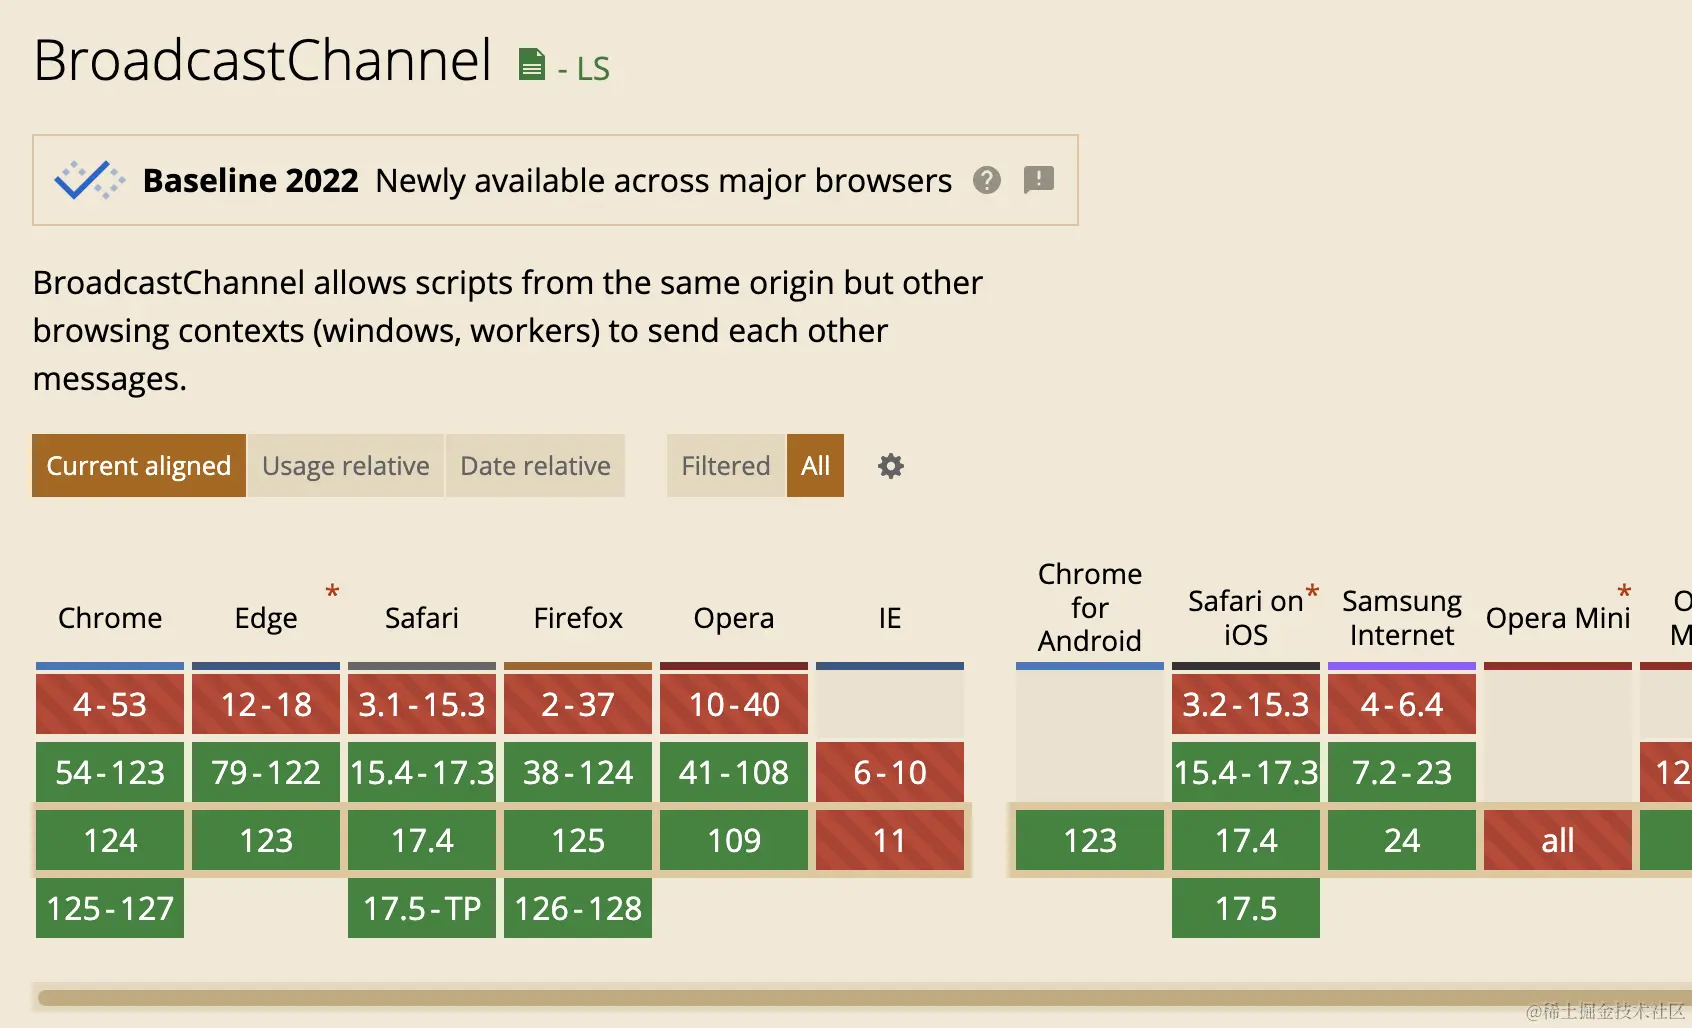The width and height of the screenshot is (1692, 1028).
Task: Click the Safari column header
Action: pos(422,618)
